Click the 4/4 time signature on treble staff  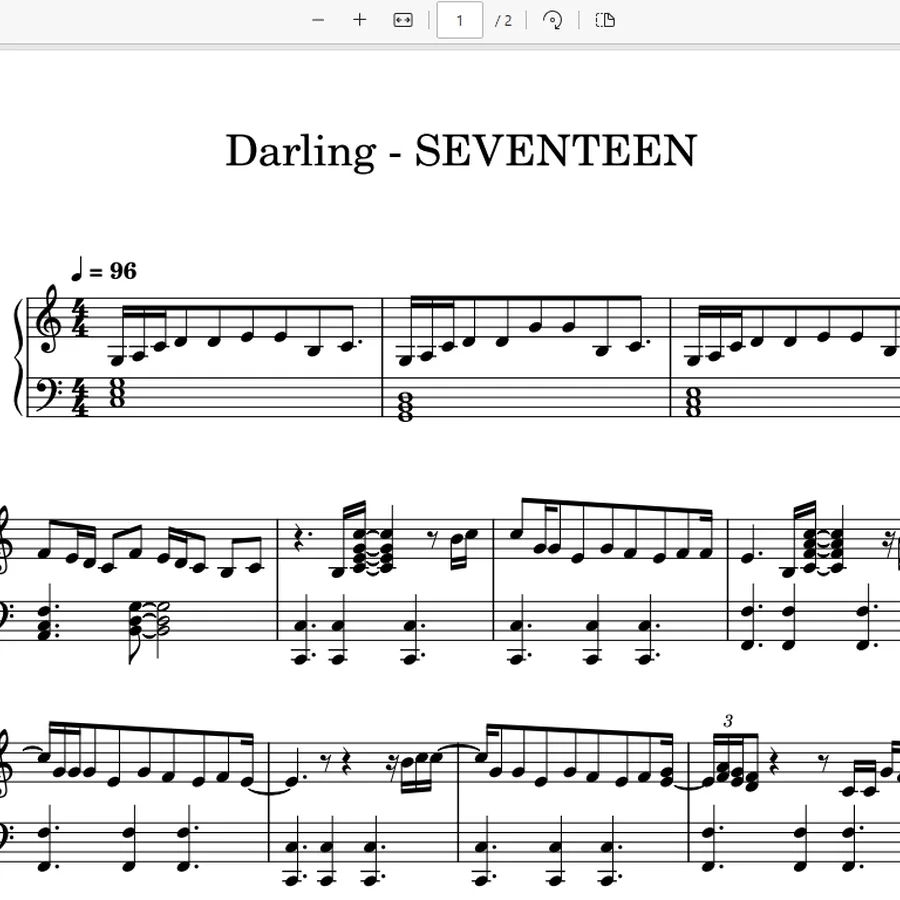click(82, 321)
